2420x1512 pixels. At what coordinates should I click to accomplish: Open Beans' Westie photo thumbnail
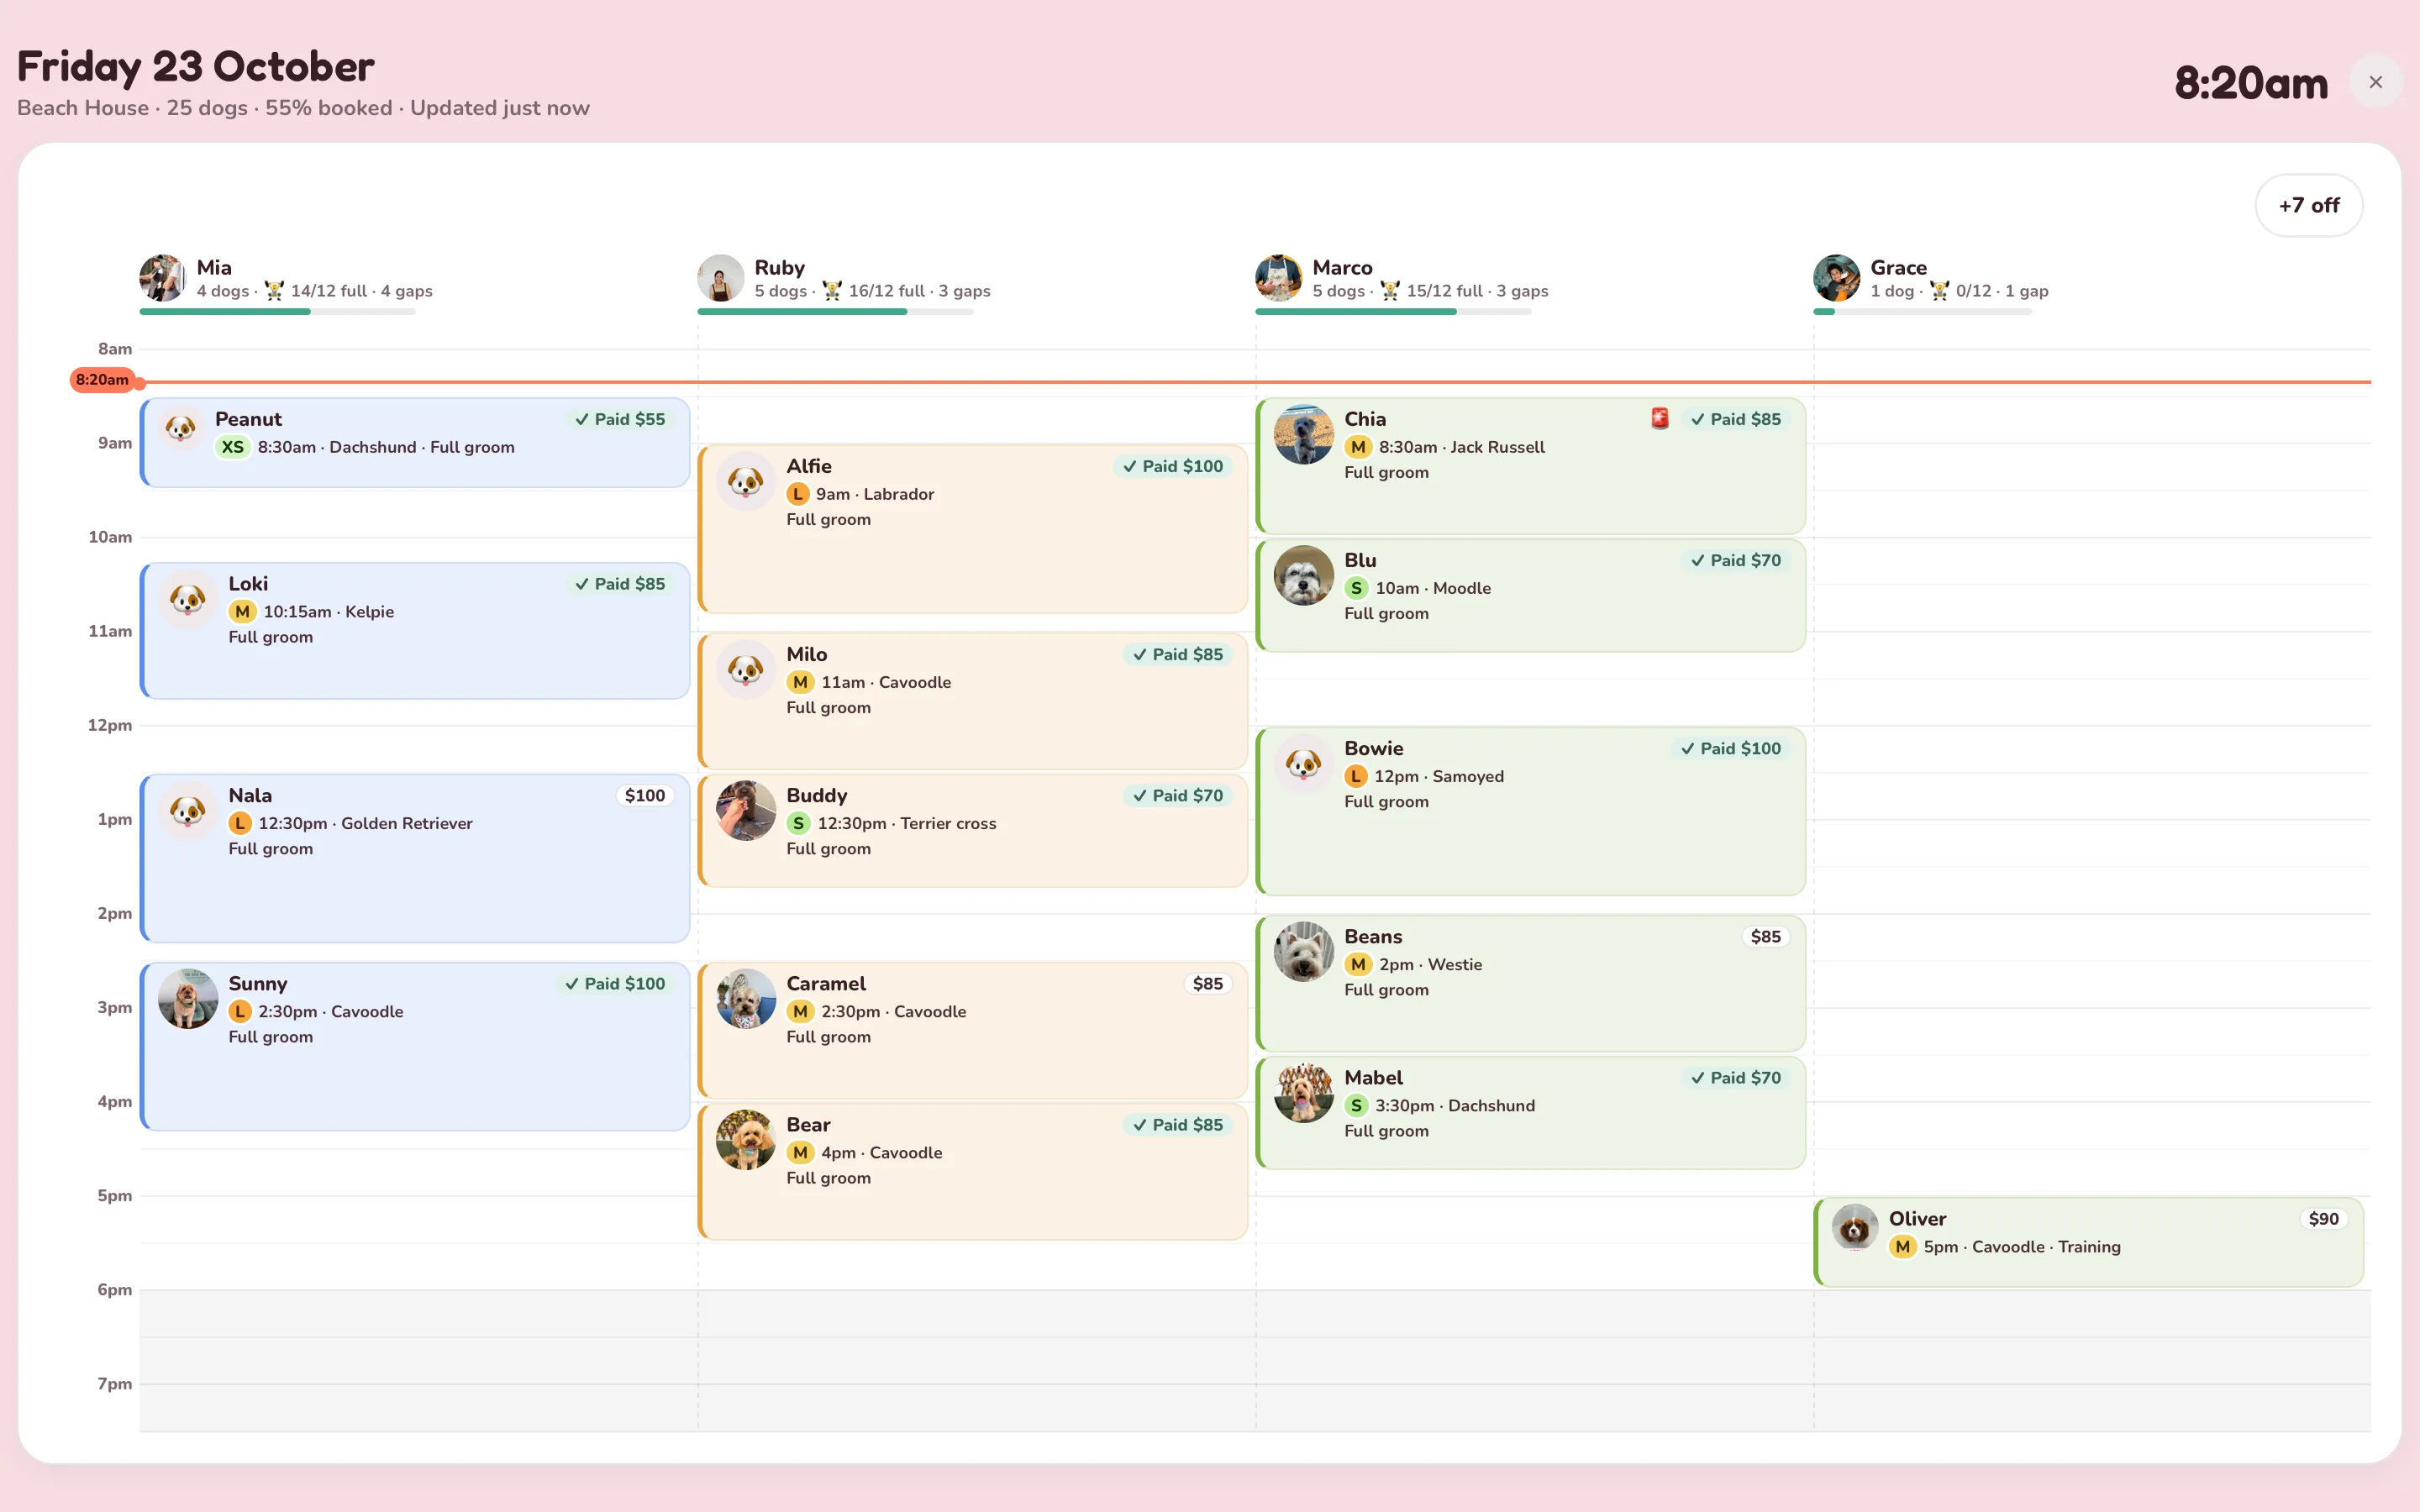pyautogui.click(x=1303, y=952)
